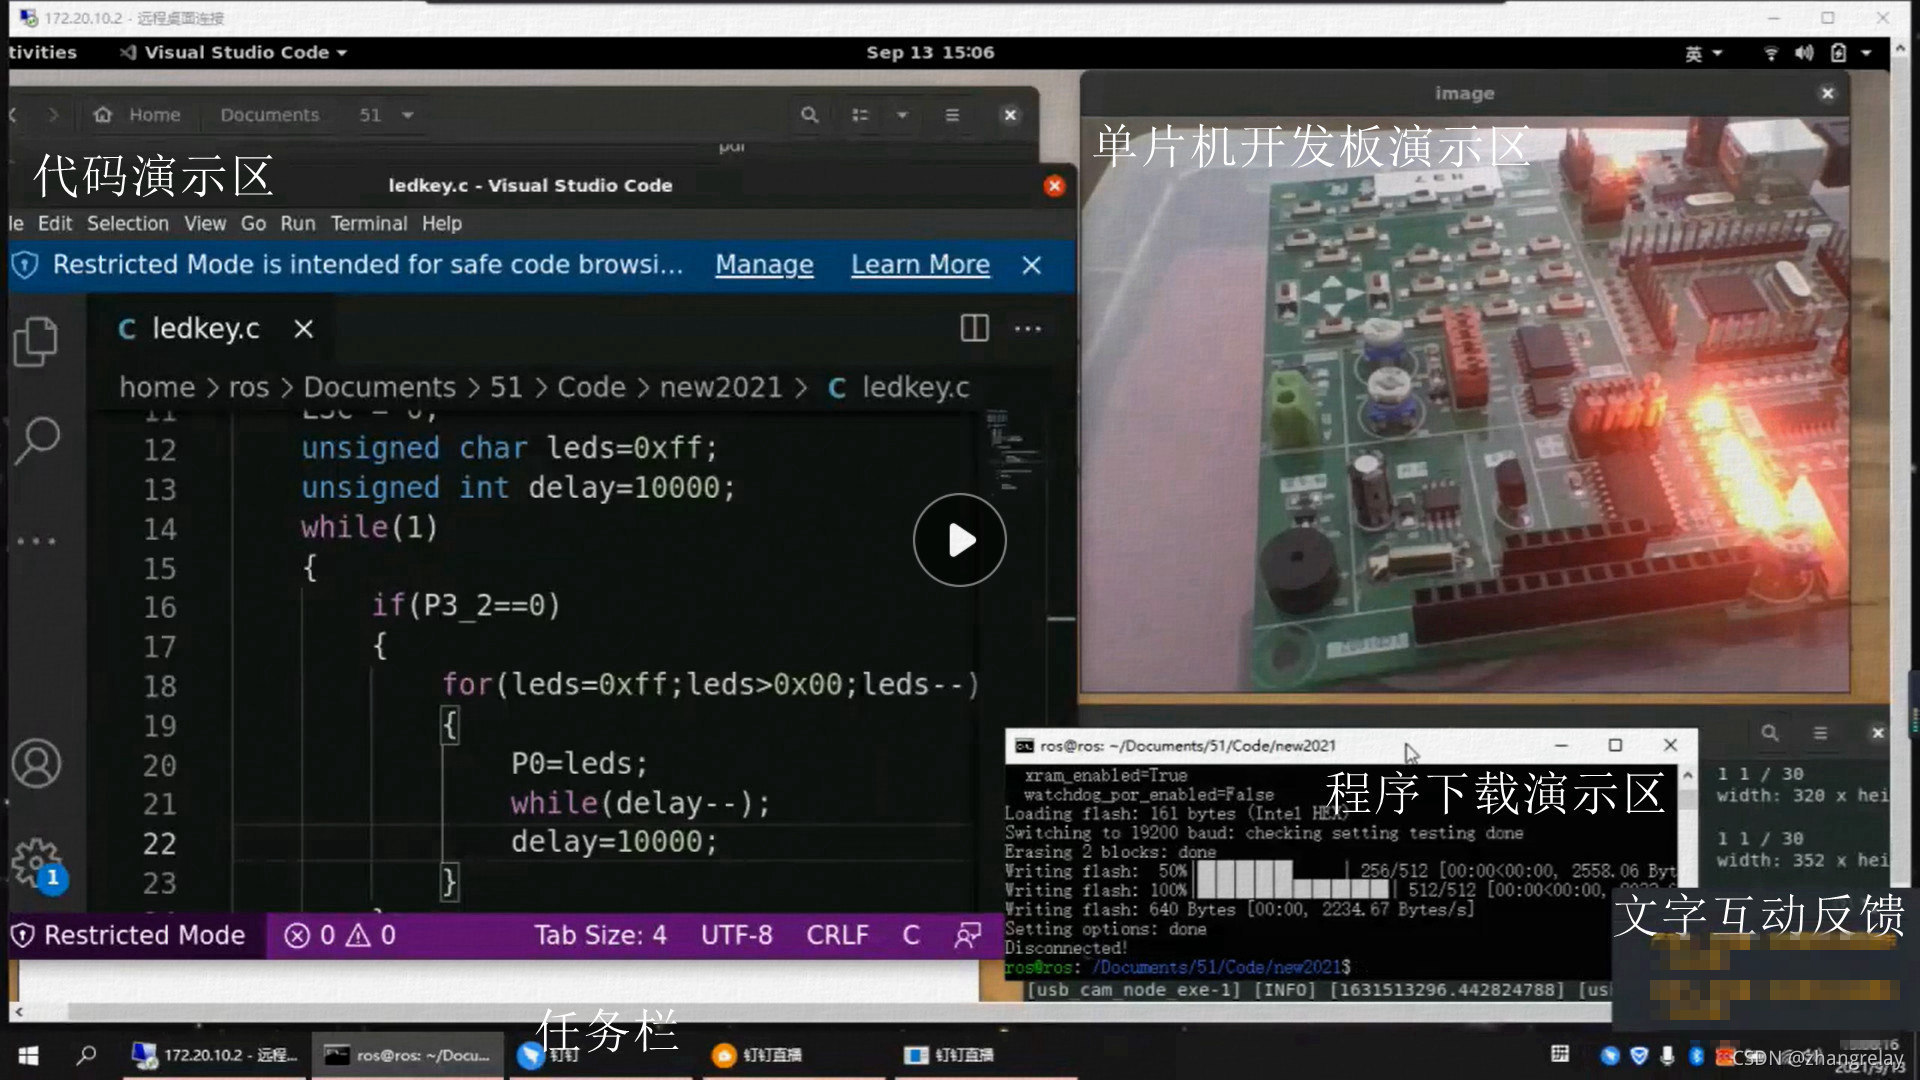
Task: Click the file manager search icon
Action: pos(809,115)
